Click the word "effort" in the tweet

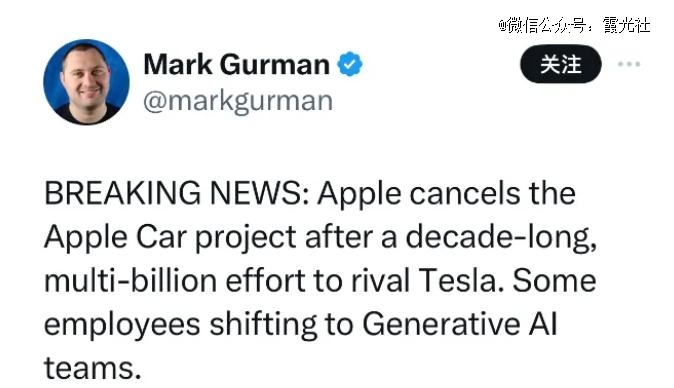pyautogui.click(x=265, y=280)
